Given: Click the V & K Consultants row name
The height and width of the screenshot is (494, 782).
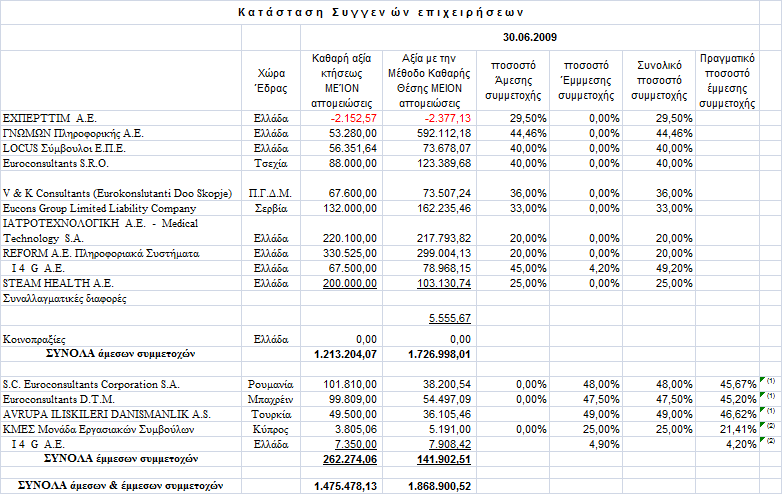Looking at the screenshot, I should pos(118,193).
